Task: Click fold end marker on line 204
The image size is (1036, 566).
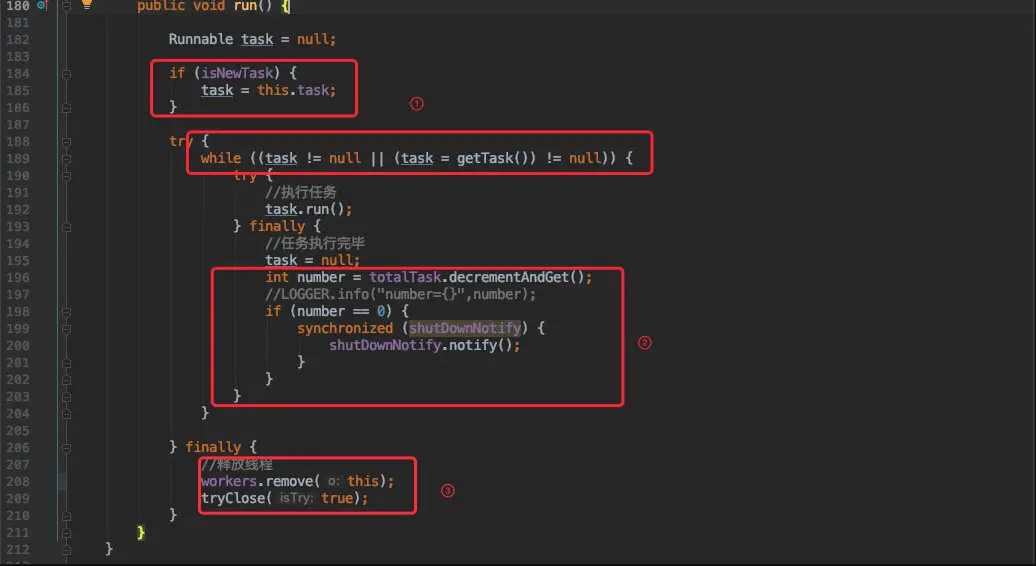Action: tap(66, 414)
